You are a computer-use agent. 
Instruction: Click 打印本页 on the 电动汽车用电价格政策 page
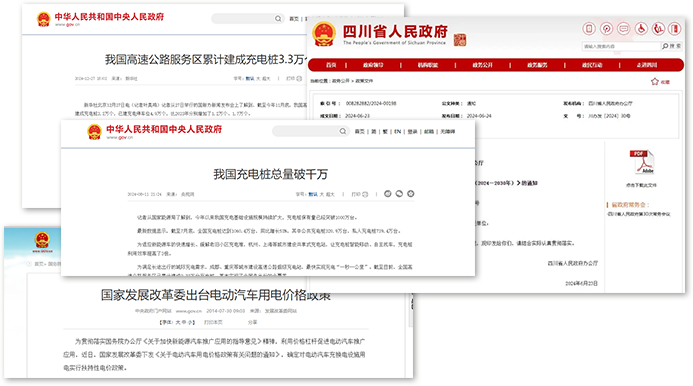click(213, 323)
